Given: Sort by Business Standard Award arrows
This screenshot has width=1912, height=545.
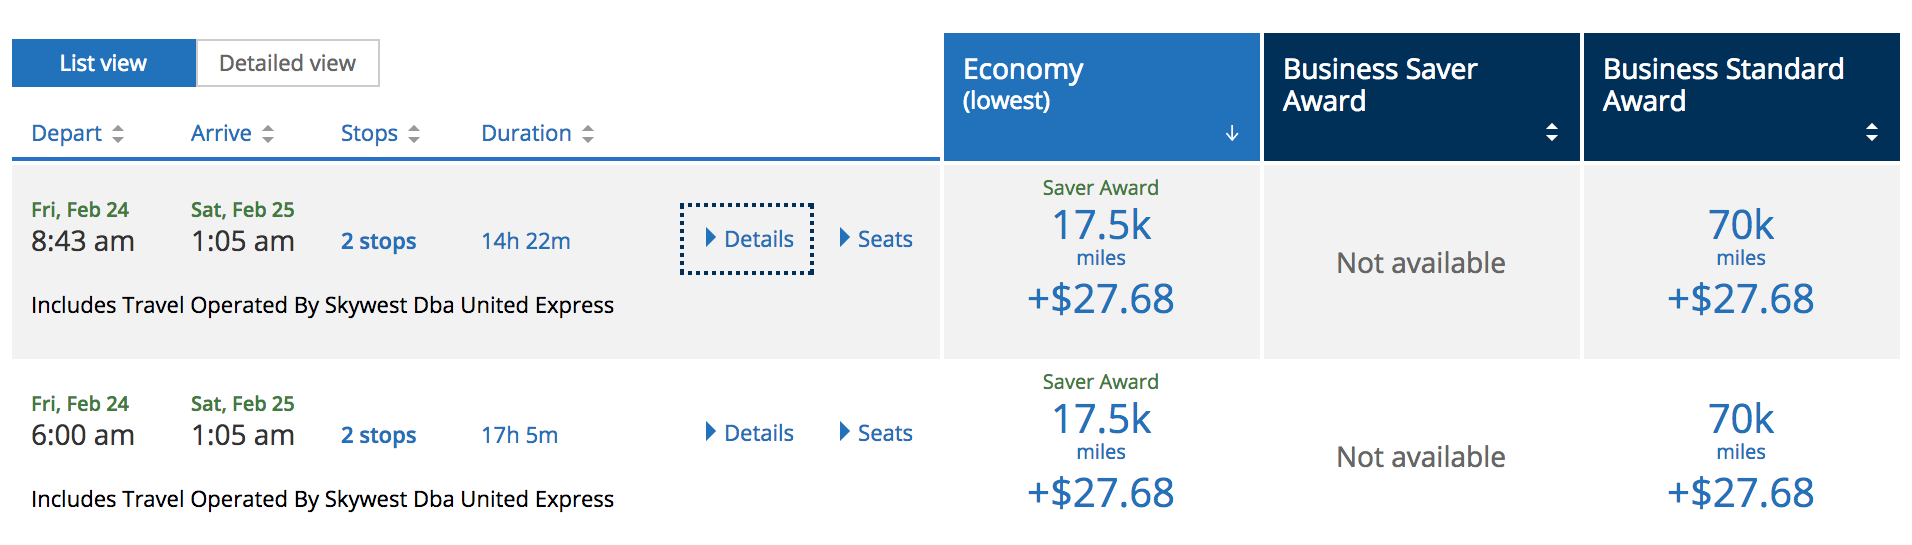Looking at the screenshot, I should pos(1872,132).
